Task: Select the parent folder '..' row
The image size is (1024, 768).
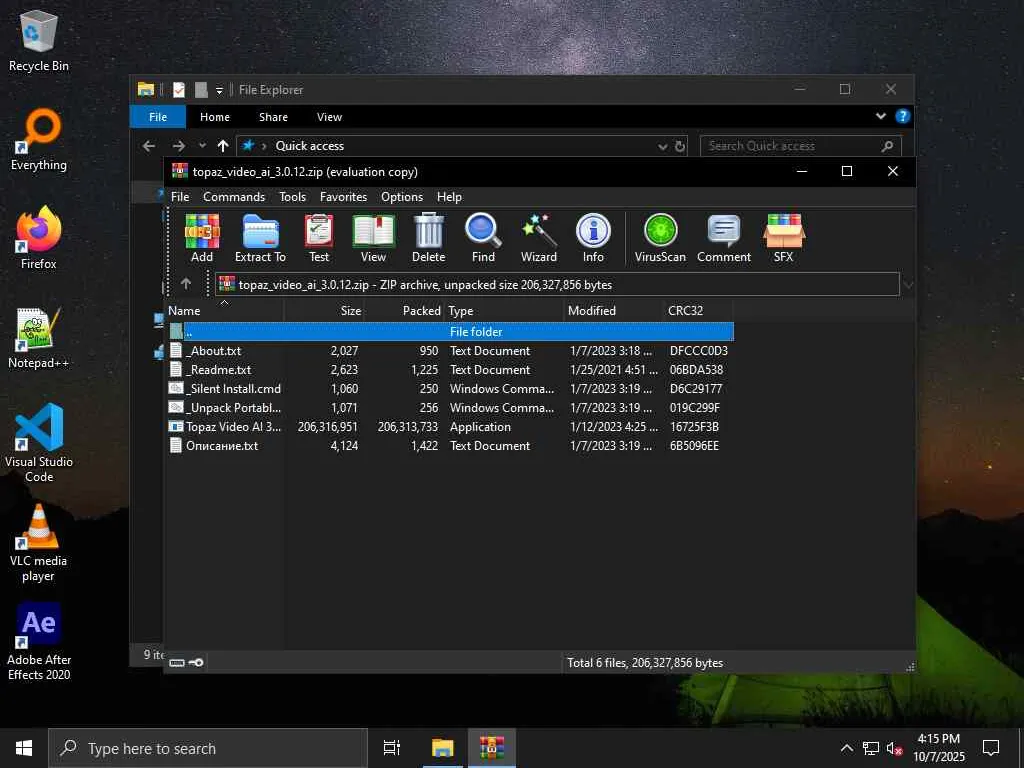Action: (x=451, y=332)
